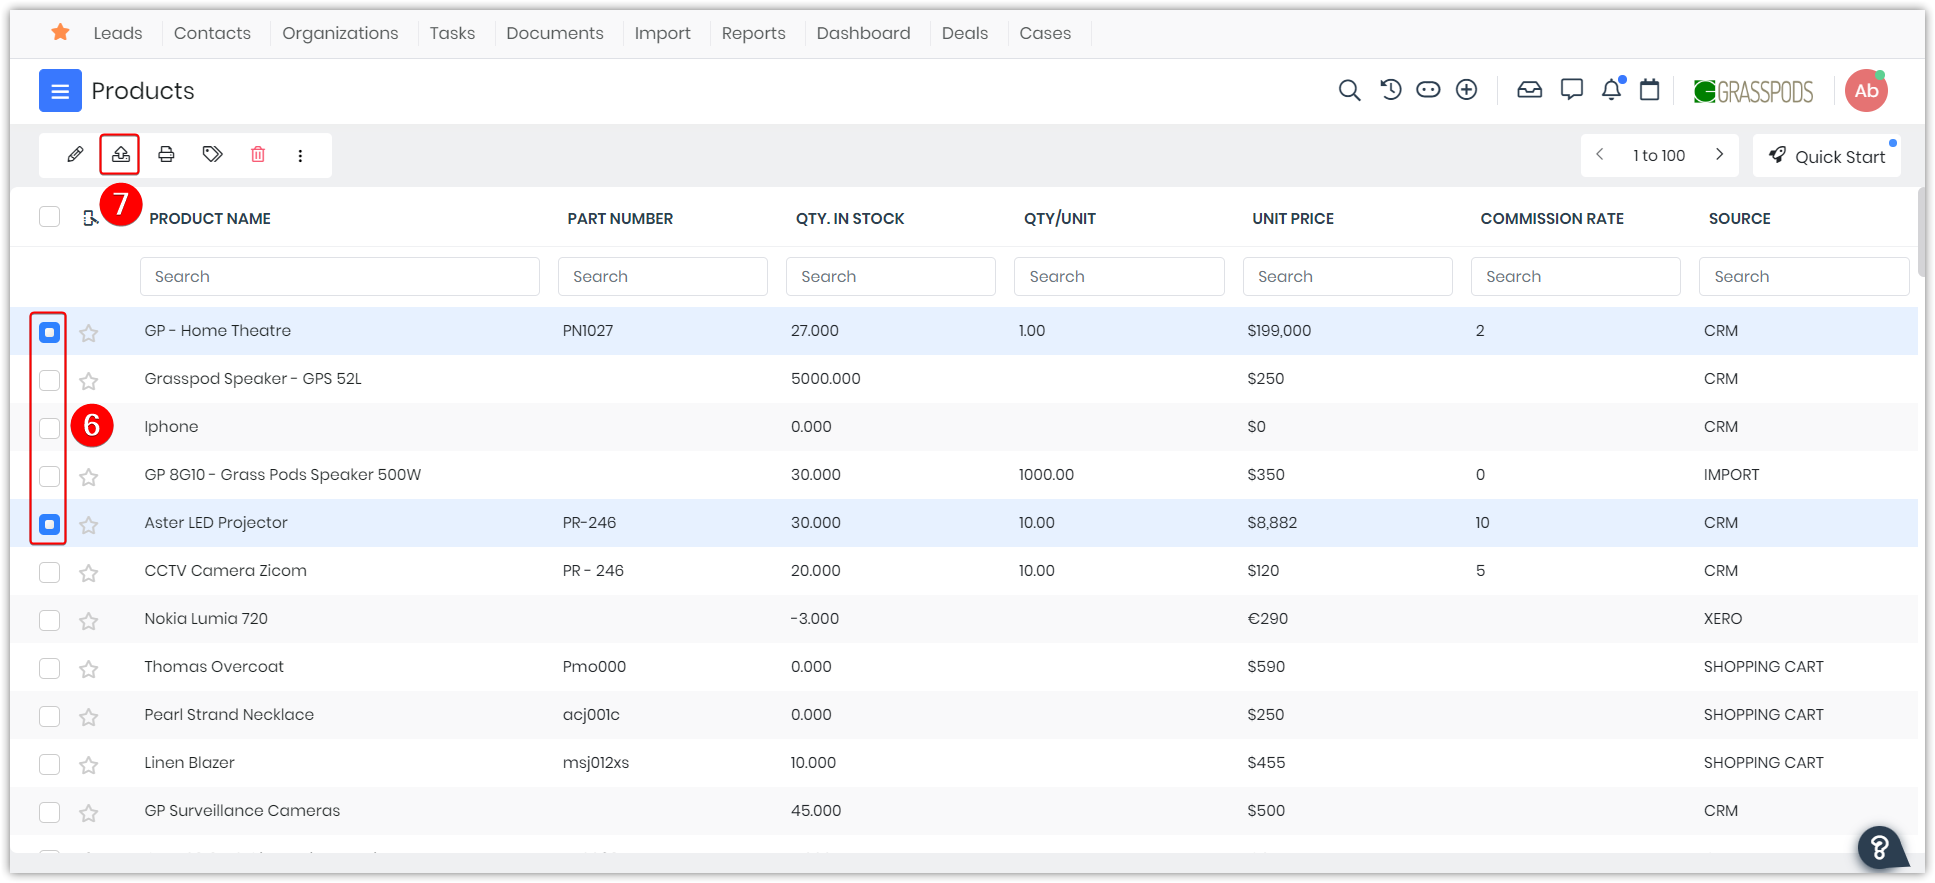Screen dimensions: 1935x883
Task: Click the SHOPPING CART source for Thomas Overcoat
Action: [1764, 666]
